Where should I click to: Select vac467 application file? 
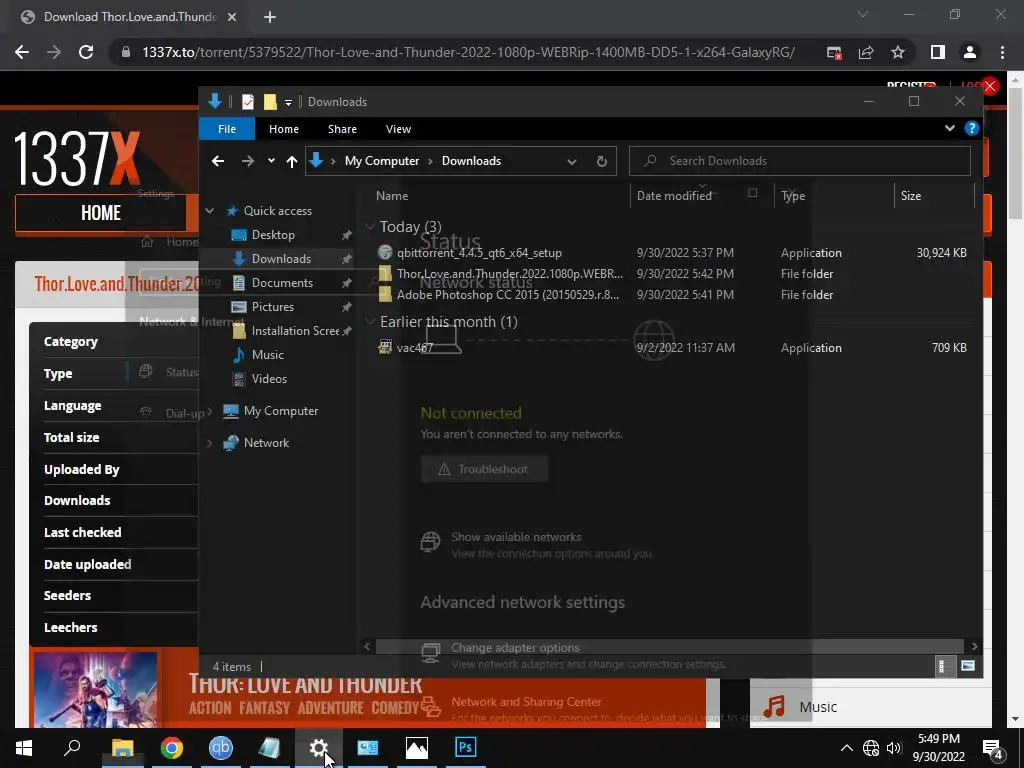[415, 347]
